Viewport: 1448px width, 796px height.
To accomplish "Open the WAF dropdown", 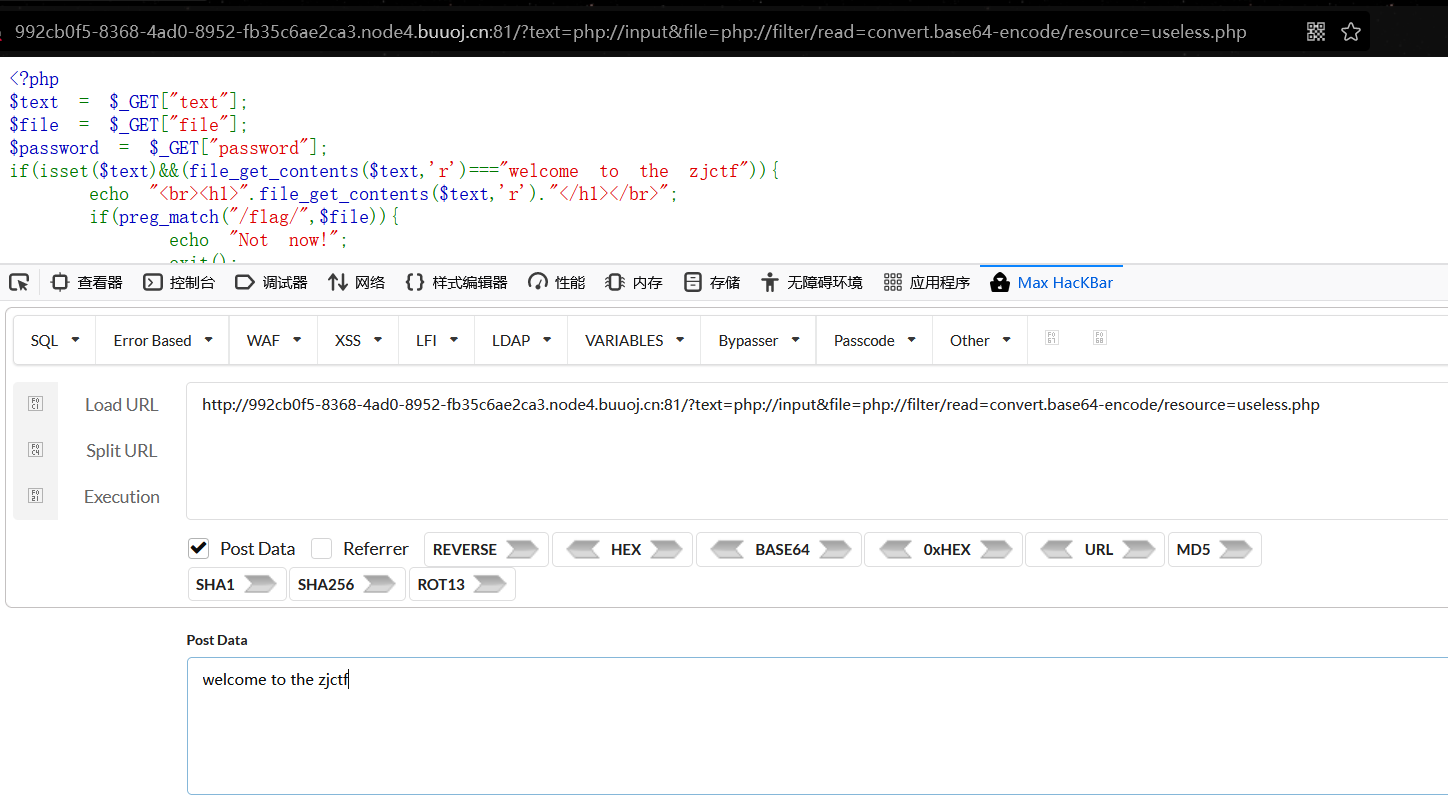I will (274, 340).
